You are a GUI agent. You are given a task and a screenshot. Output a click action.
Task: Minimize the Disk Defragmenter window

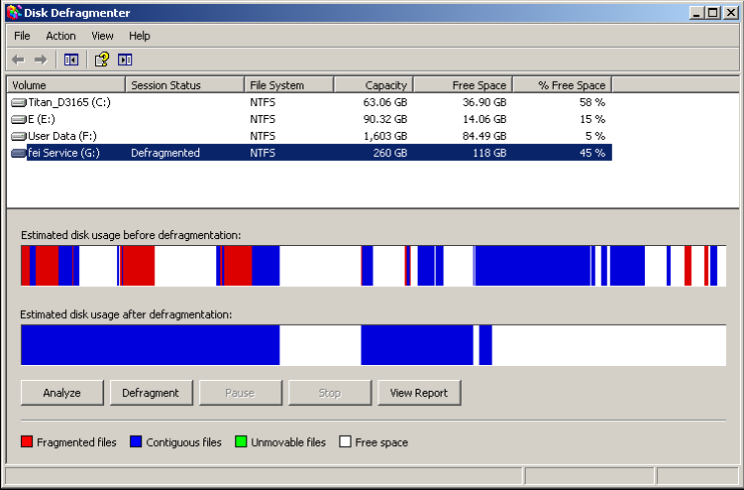pyautogui.click(x=696, y=13)
